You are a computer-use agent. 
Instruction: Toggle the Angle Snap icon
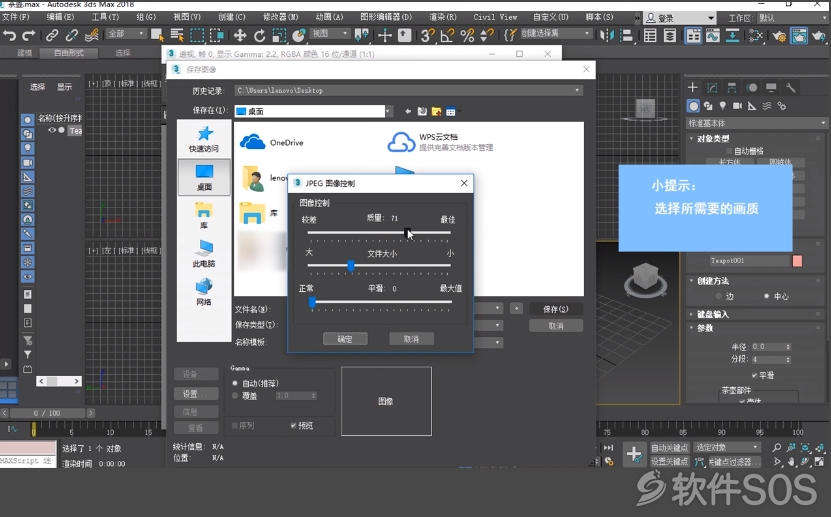pos(447,35)
